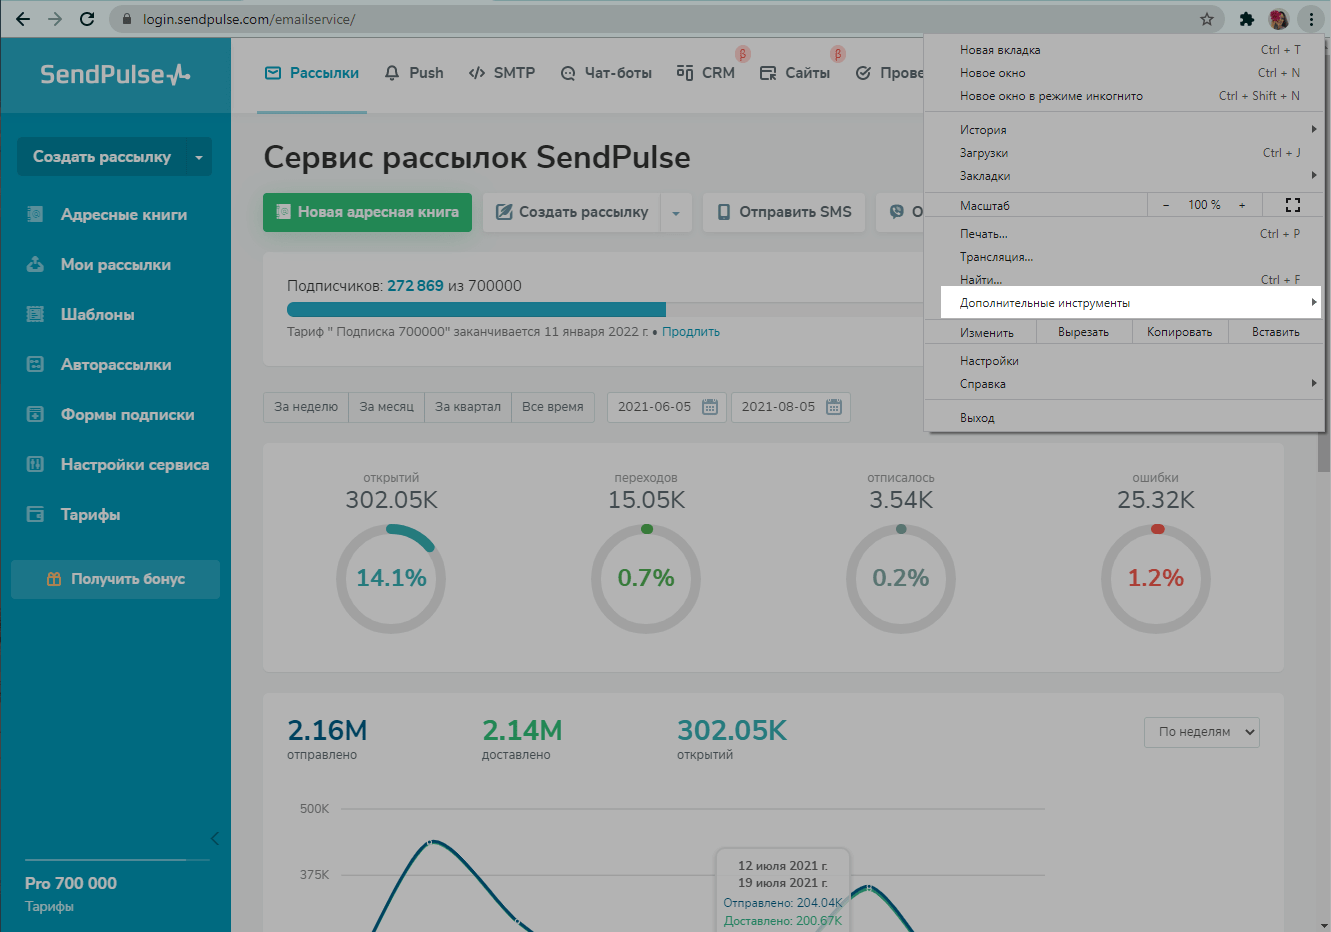Select Новое окно в режиме инкогнито
The width and height of the screenshot is (1331, 932).
(1125, 96)
